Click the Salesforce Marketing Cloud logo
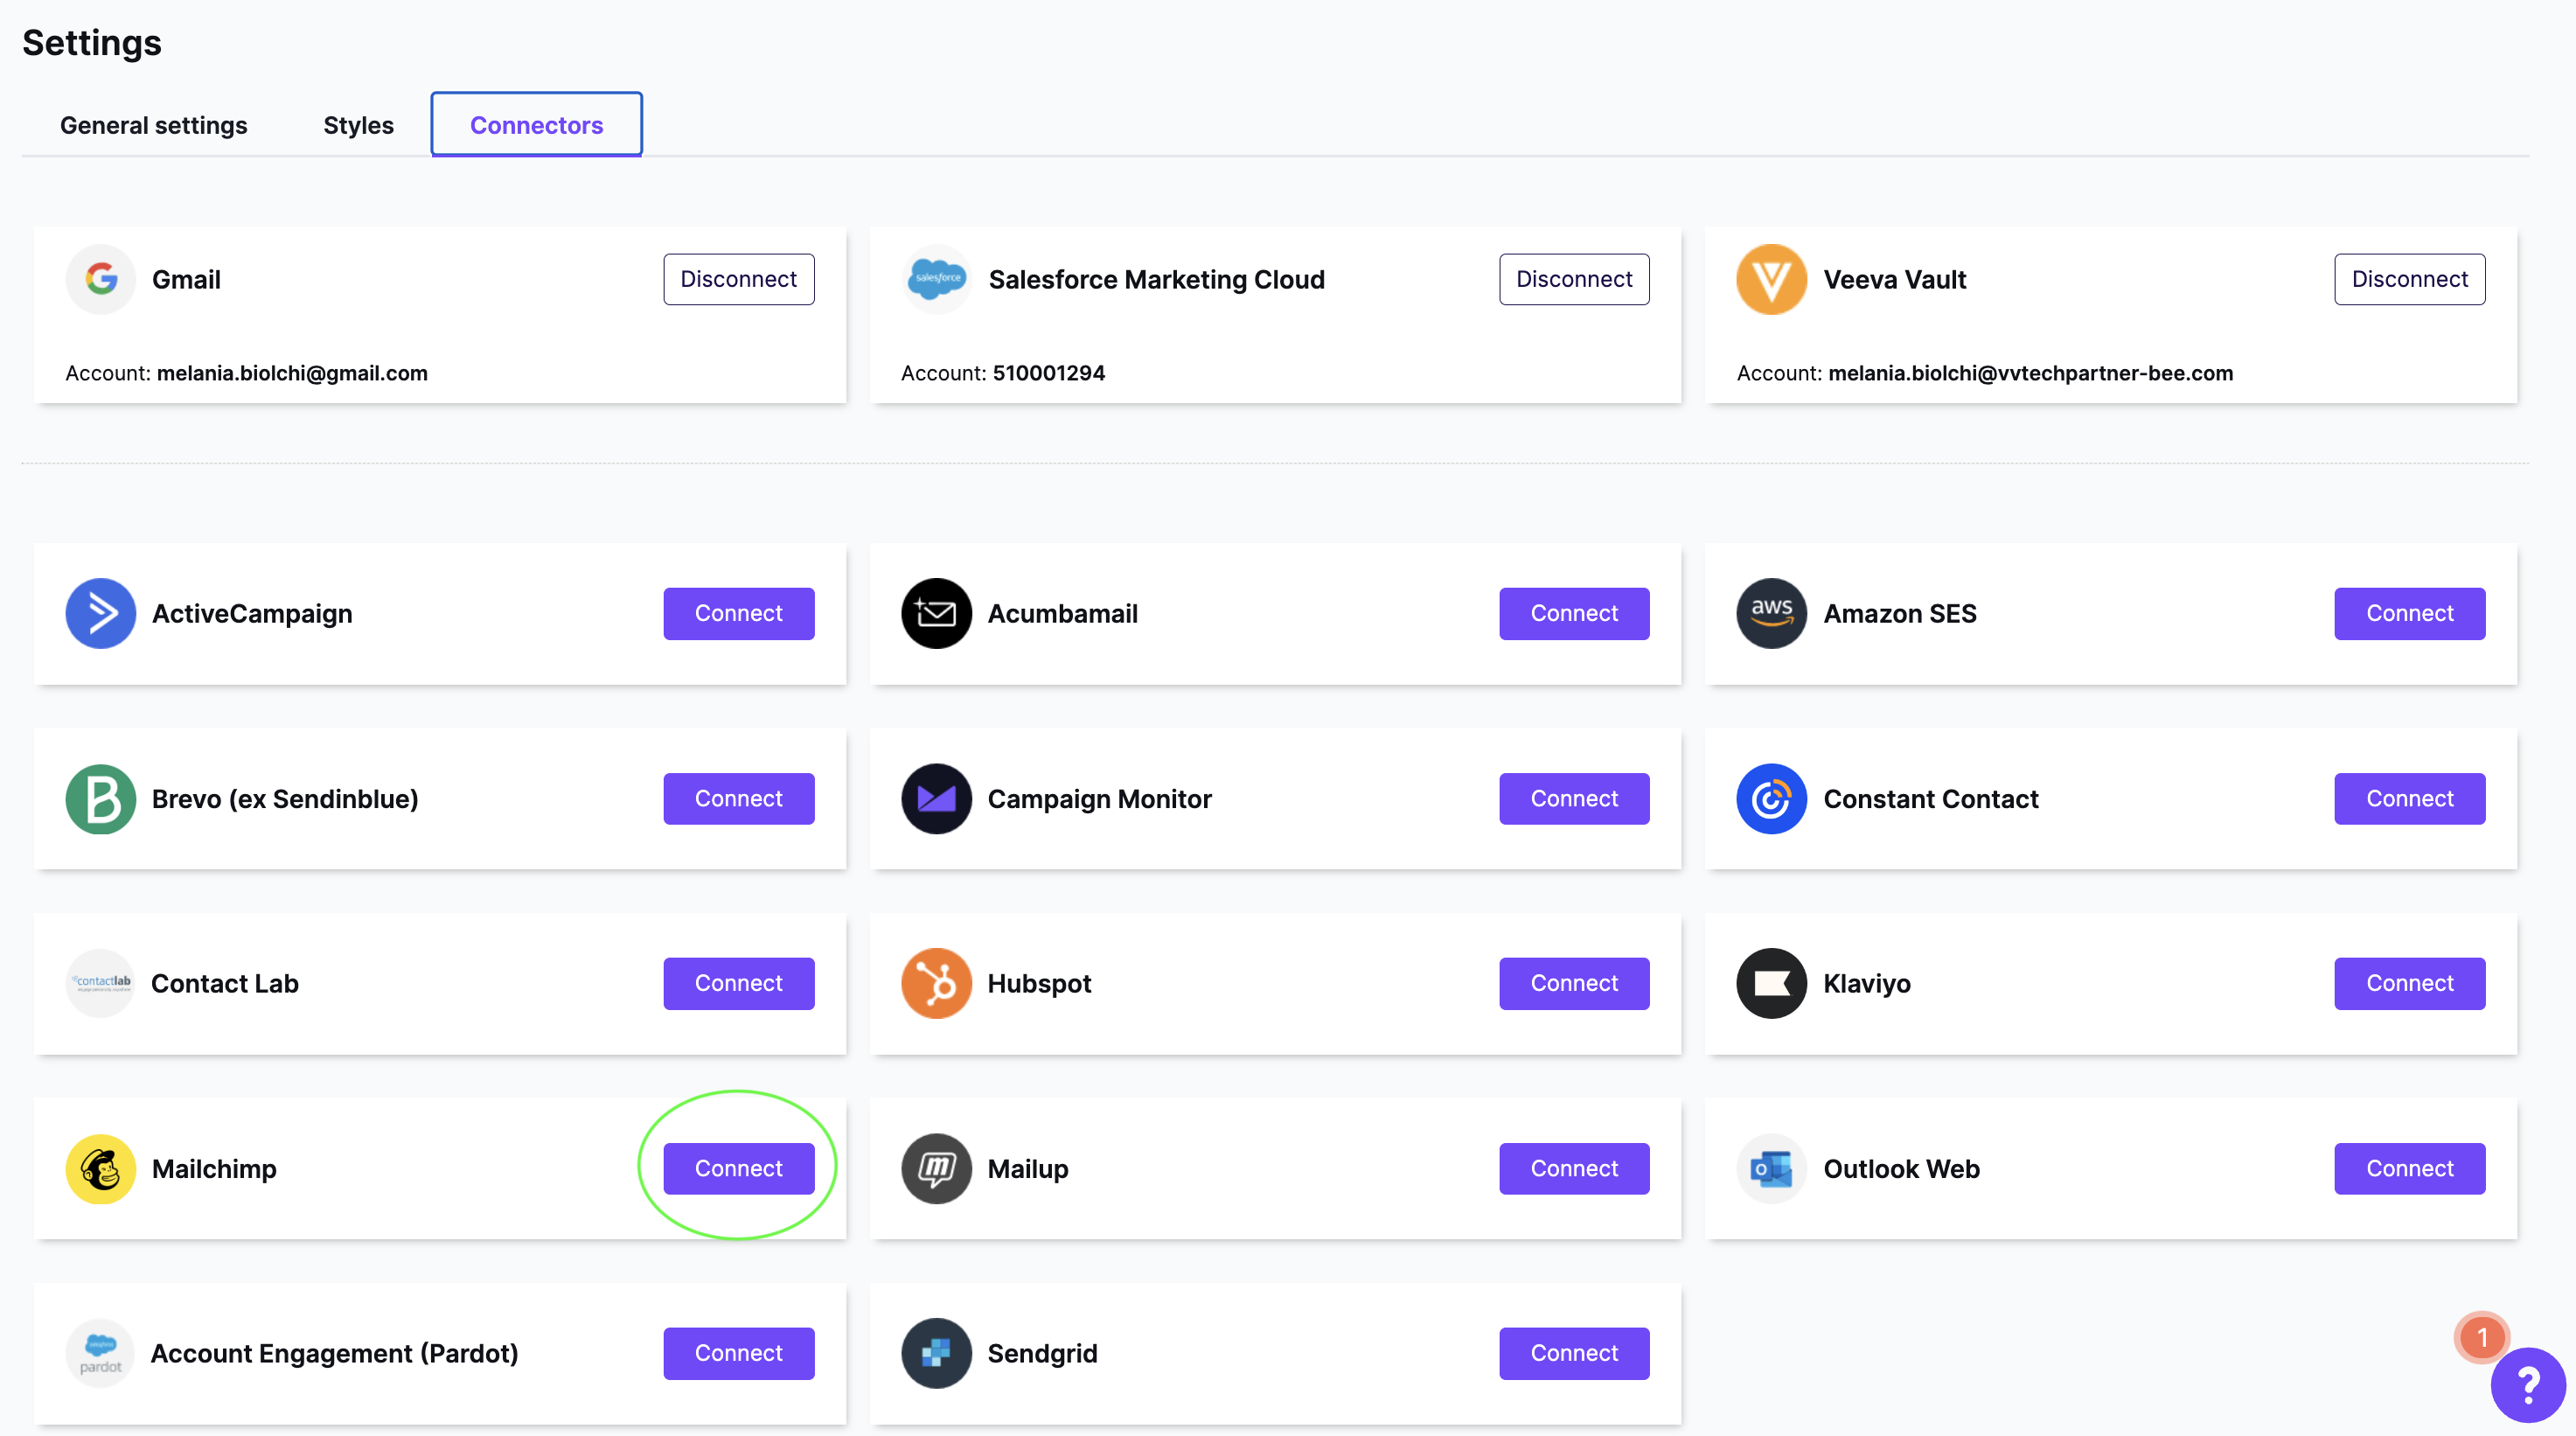Viewport: 2576px width, 1436px height. tap(936, 279)
